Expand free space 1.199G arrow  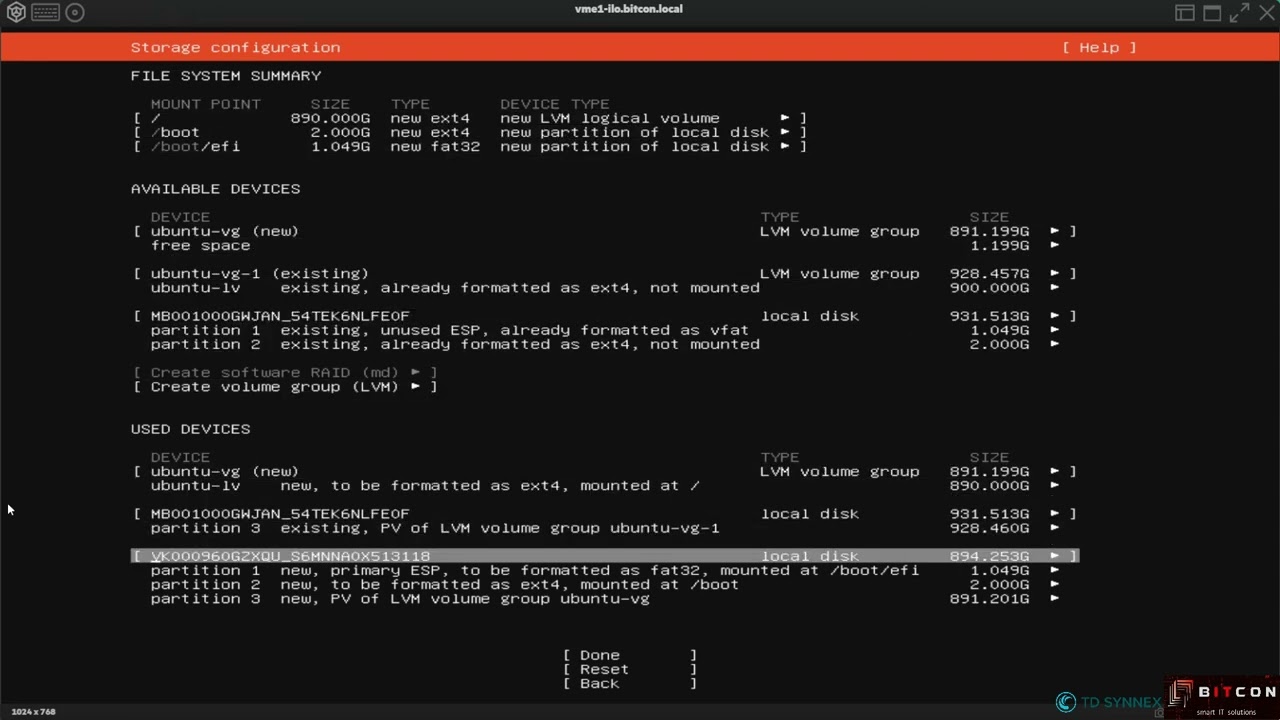click(x=1055, y=245)
